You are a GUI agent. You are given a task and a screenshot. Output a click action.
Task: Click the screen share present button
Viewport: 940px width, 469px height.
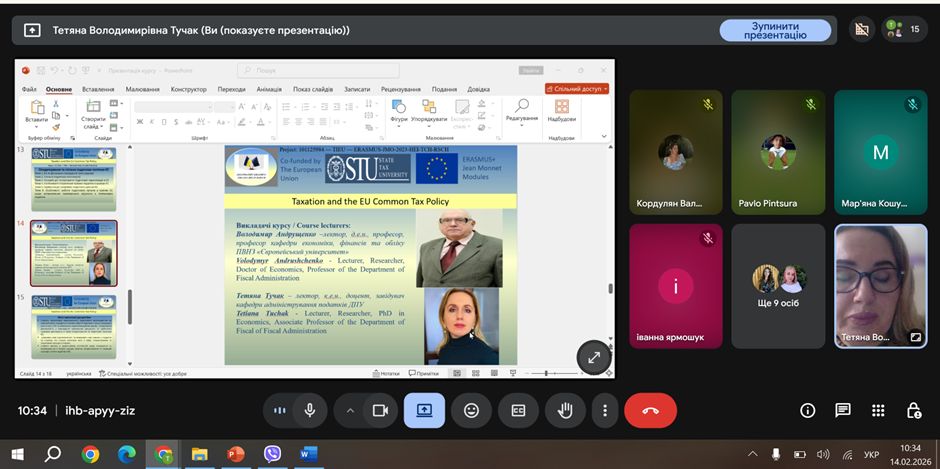click(424, 410)
